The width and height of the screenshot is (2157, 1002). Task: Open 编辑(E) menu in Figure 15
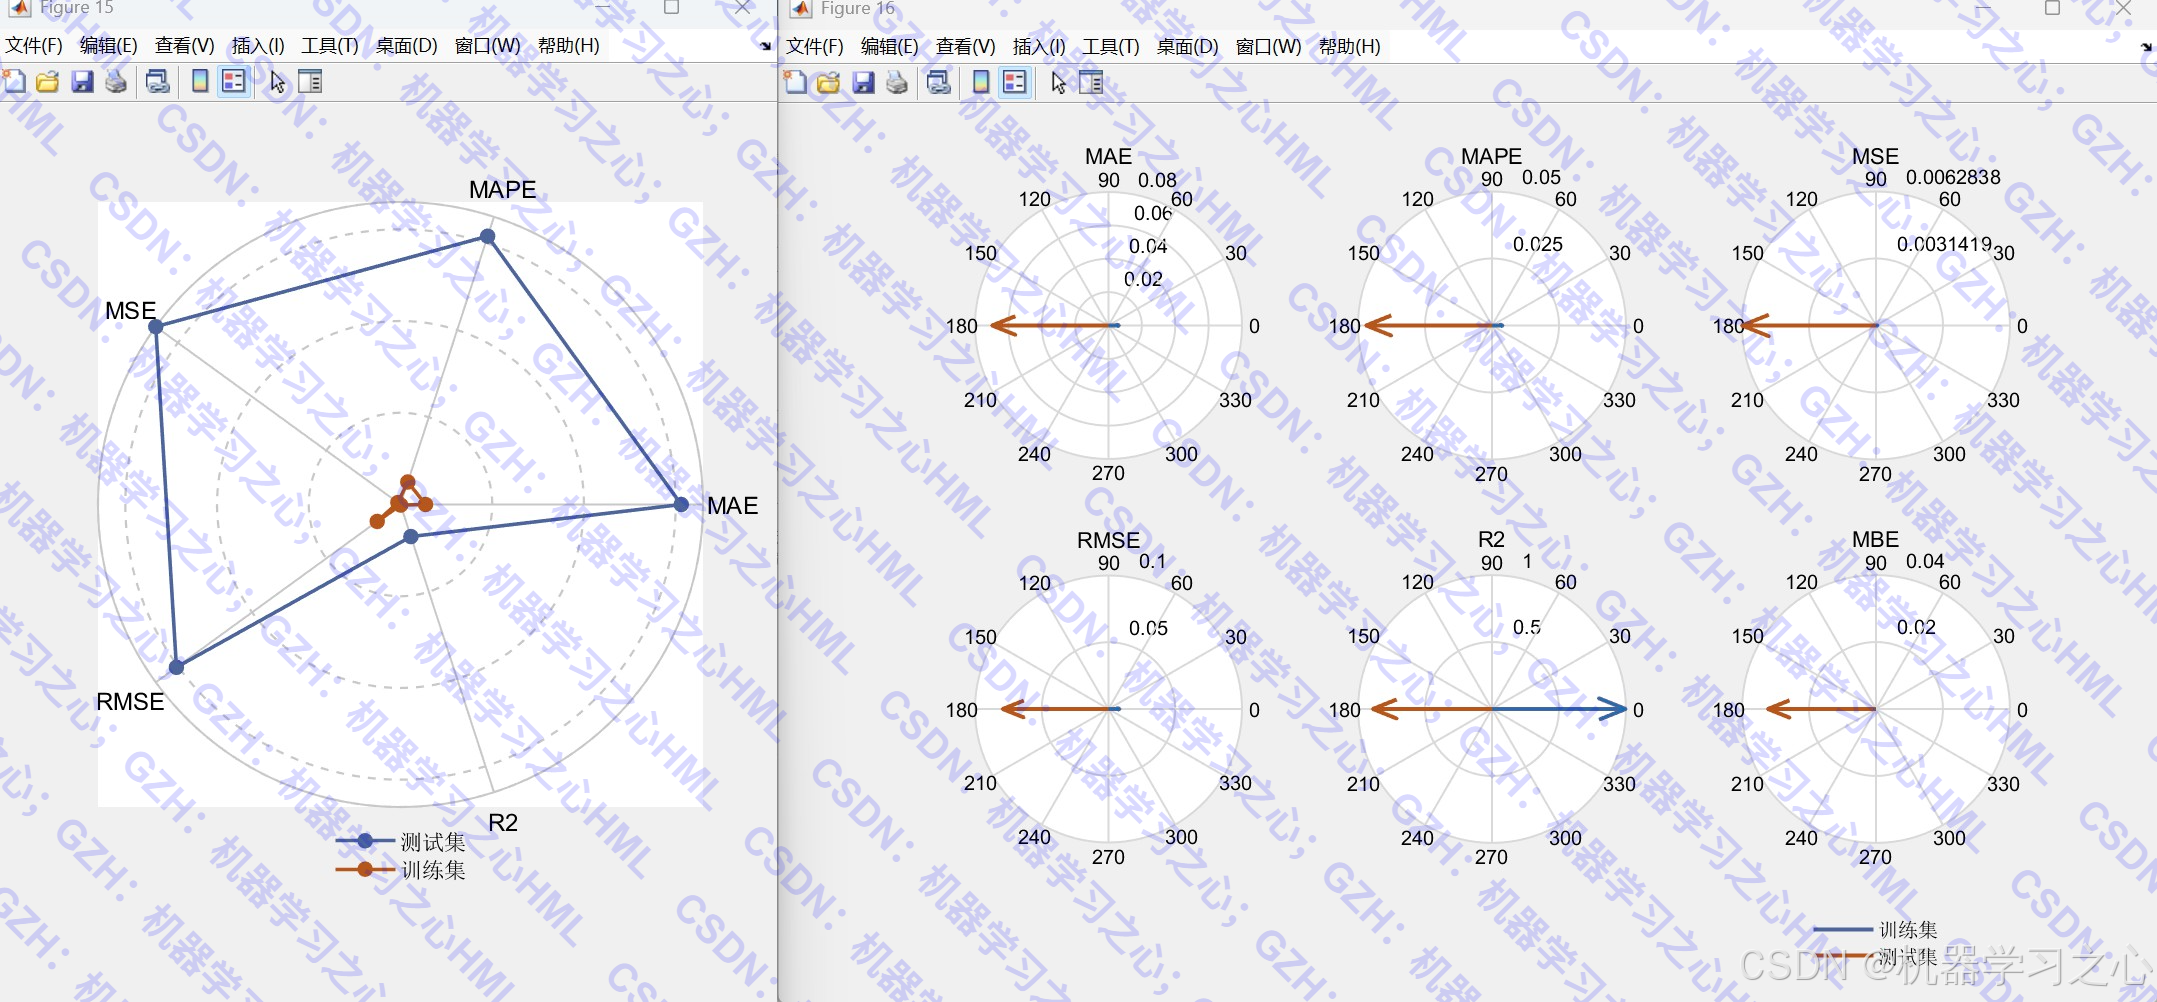click(x=108, y=45)
